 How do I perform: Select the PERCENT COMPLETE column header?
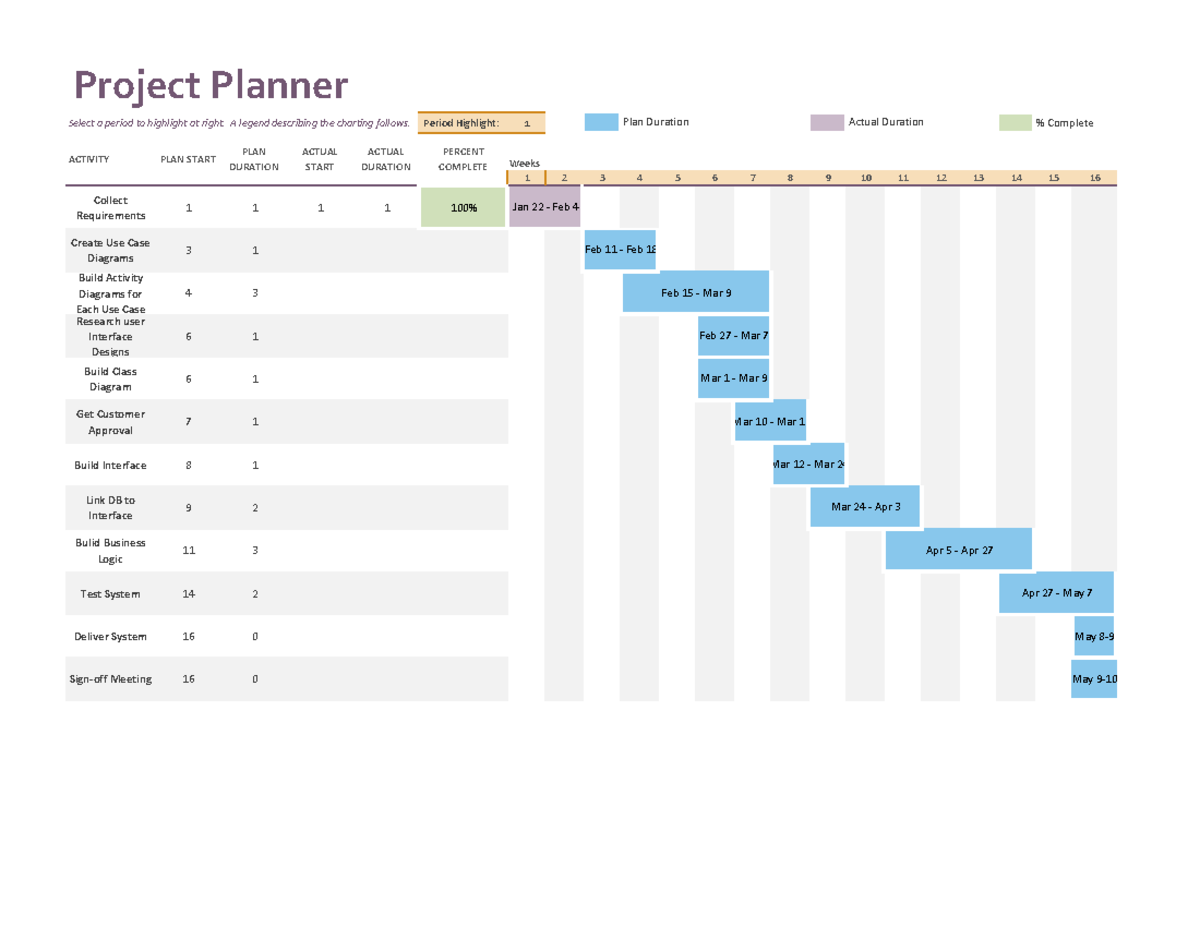(x=463, y=159)
